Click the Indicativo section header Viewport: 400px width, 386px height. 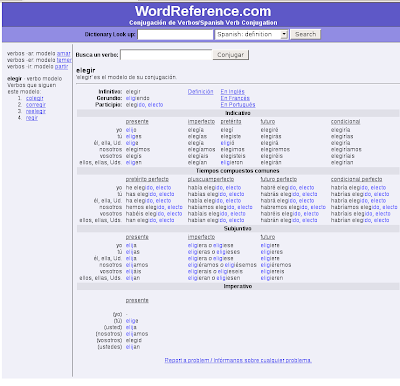(238, 113)
